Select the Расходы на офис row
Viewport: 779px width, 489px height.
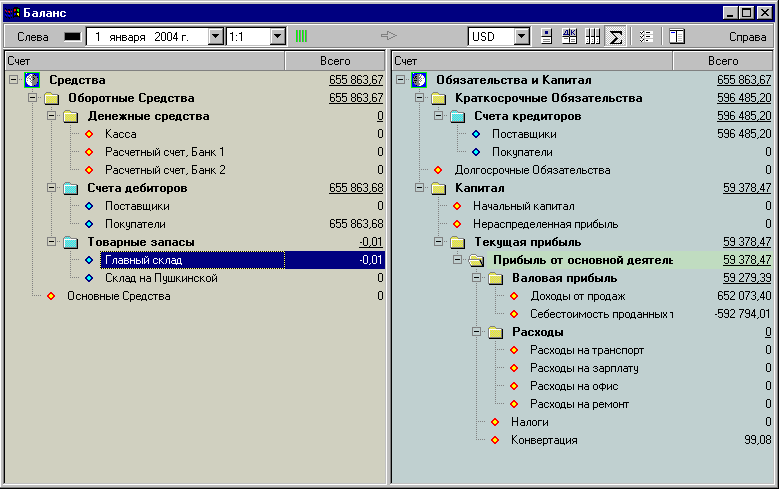tap(574, 386)
